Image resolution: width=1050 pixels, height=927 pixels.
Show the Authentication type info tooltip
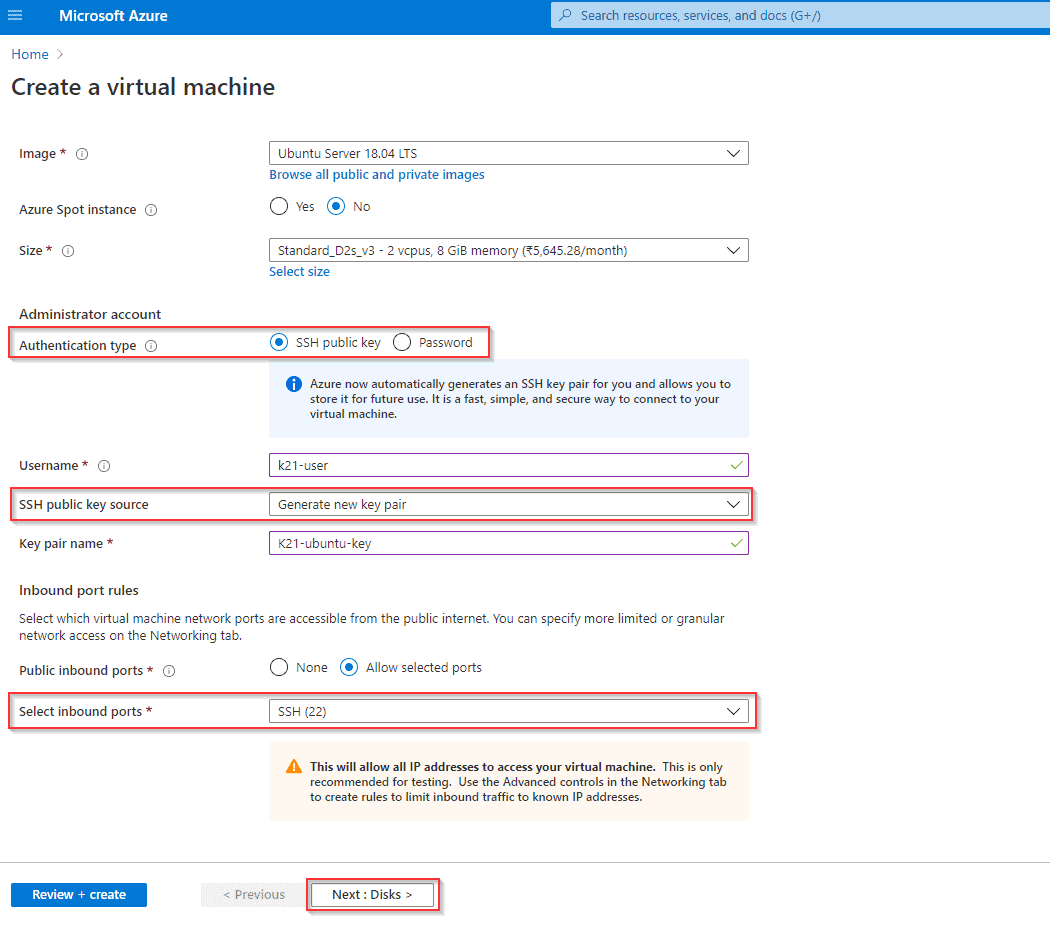point(149,345)
